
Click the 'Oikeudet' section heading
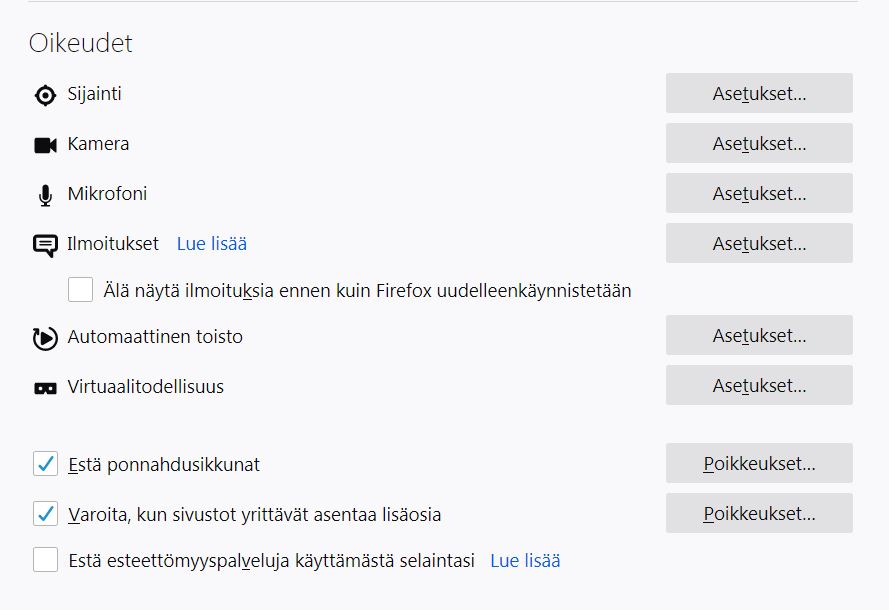[x=81, y=43]
